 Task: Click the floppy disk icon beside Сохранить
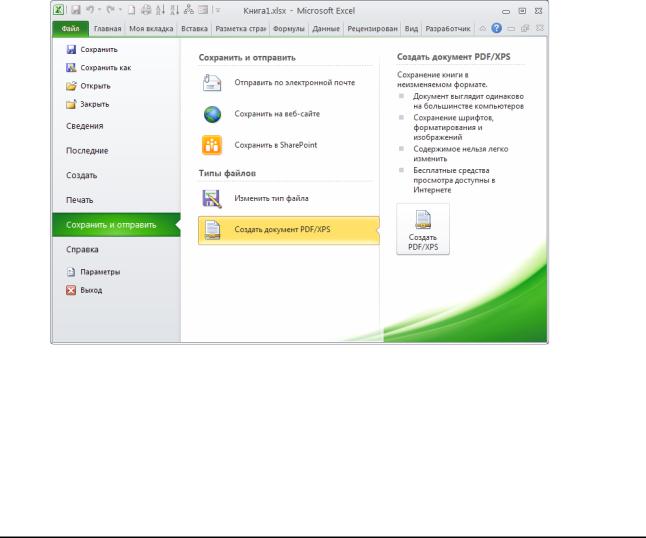71,49
